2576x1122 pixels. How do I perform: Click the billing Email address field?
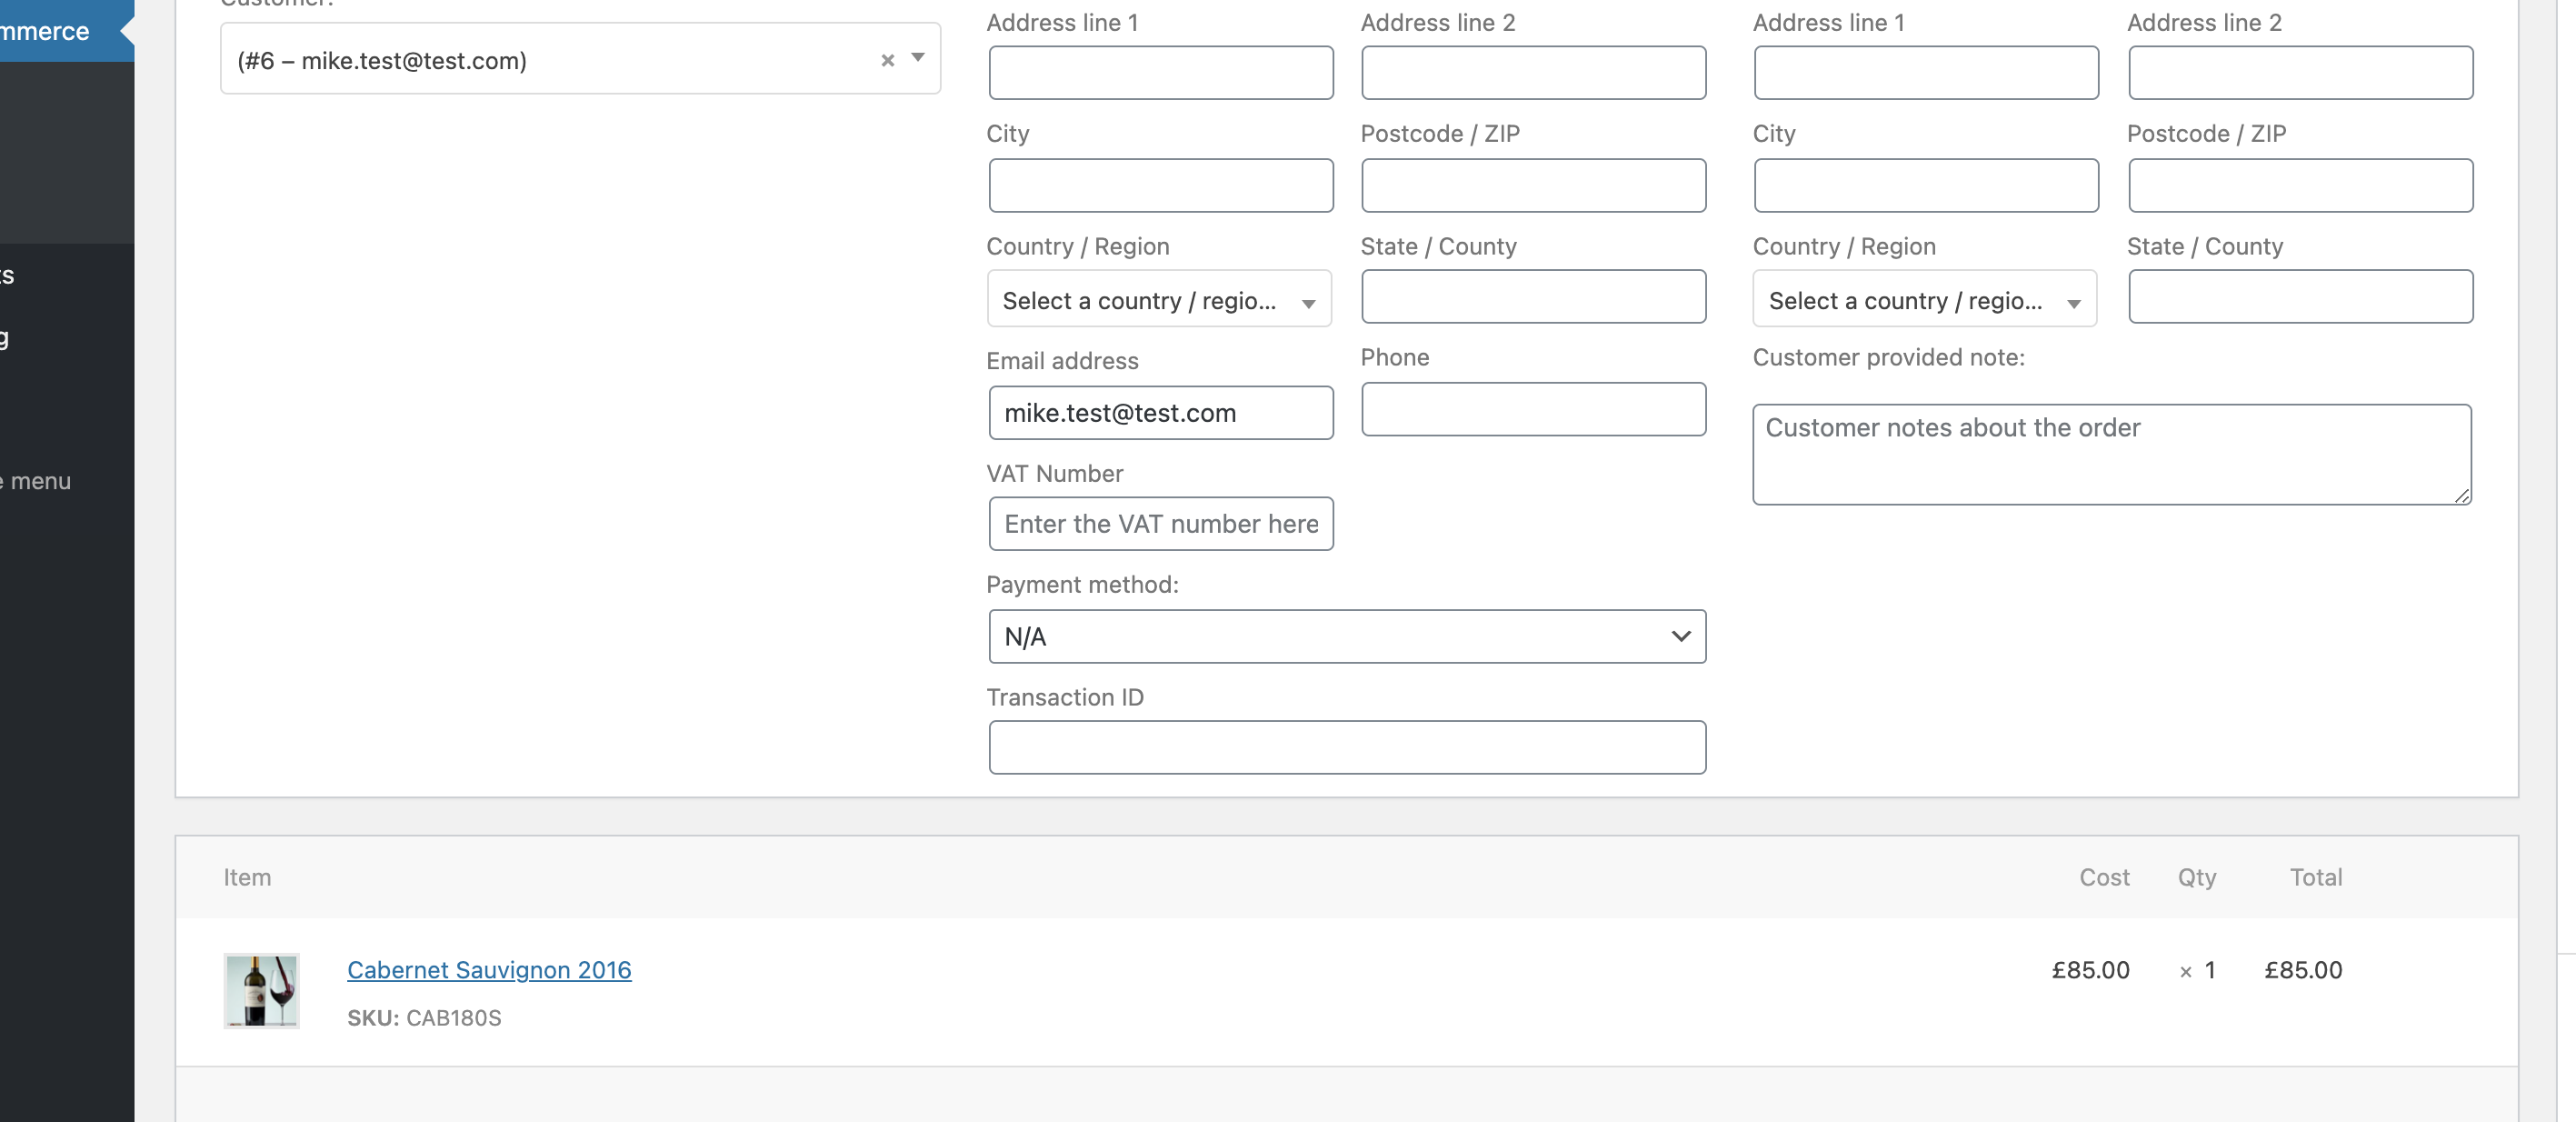pos(1161,412)
